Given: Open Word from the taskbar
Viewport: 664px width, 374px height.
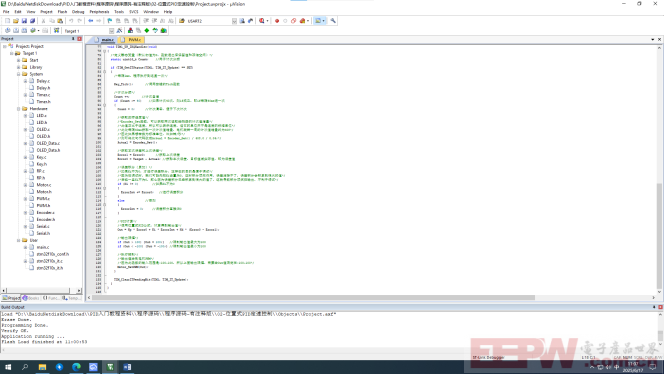Looking at the screenshot, I should 127,367.
